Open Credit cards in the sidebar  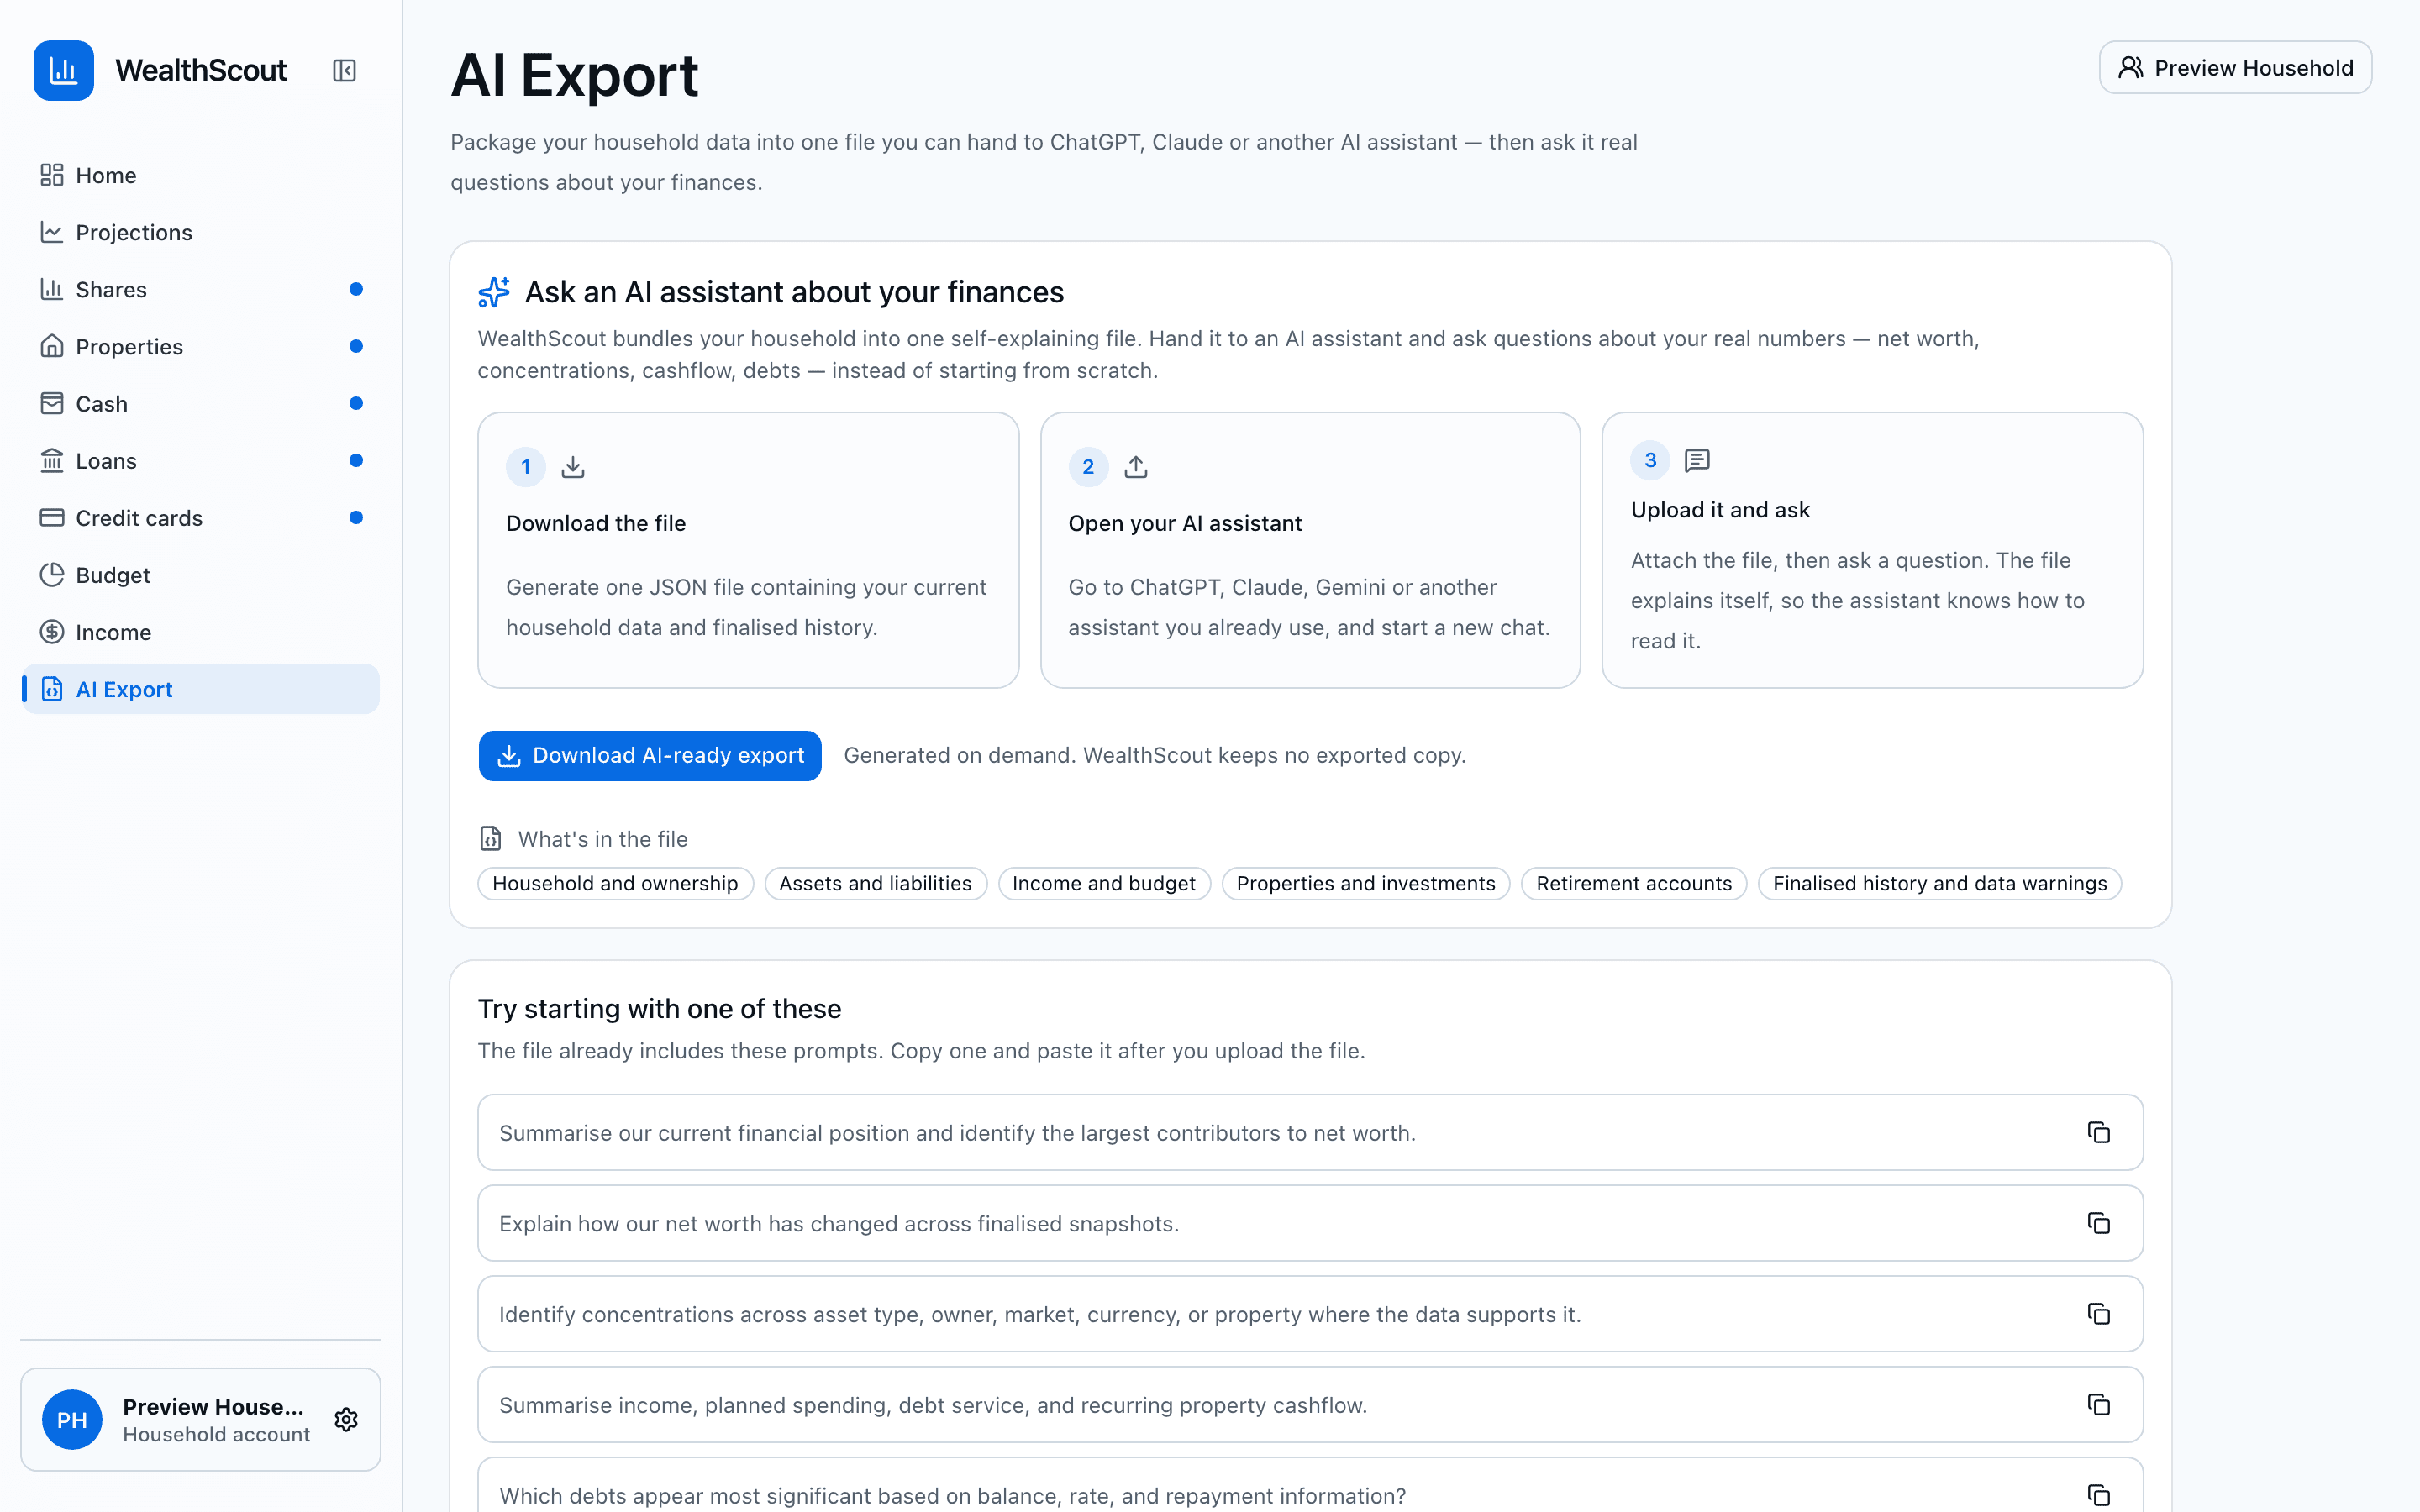point(200,517)
